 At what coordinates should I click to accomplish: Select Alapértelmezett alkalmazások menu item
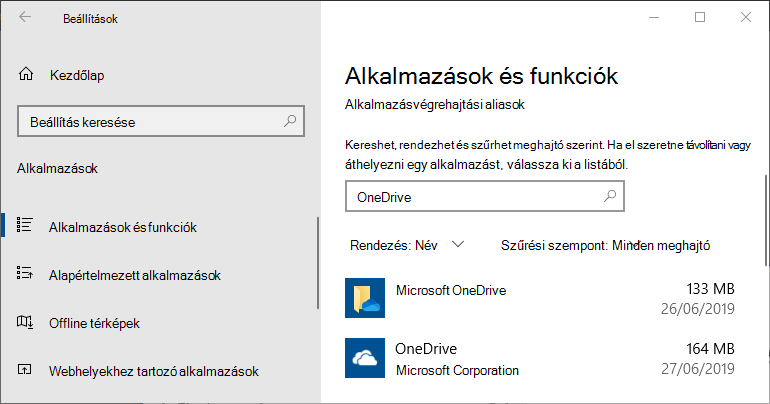135,275
